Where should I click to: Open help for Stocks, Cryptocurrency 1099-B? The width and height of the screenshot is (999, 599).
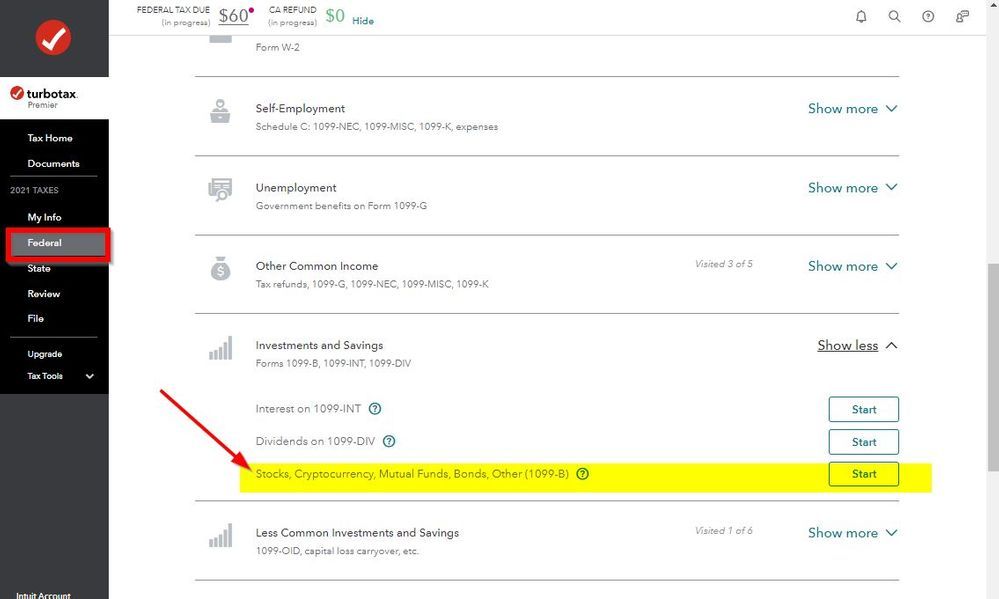point(582,473)
